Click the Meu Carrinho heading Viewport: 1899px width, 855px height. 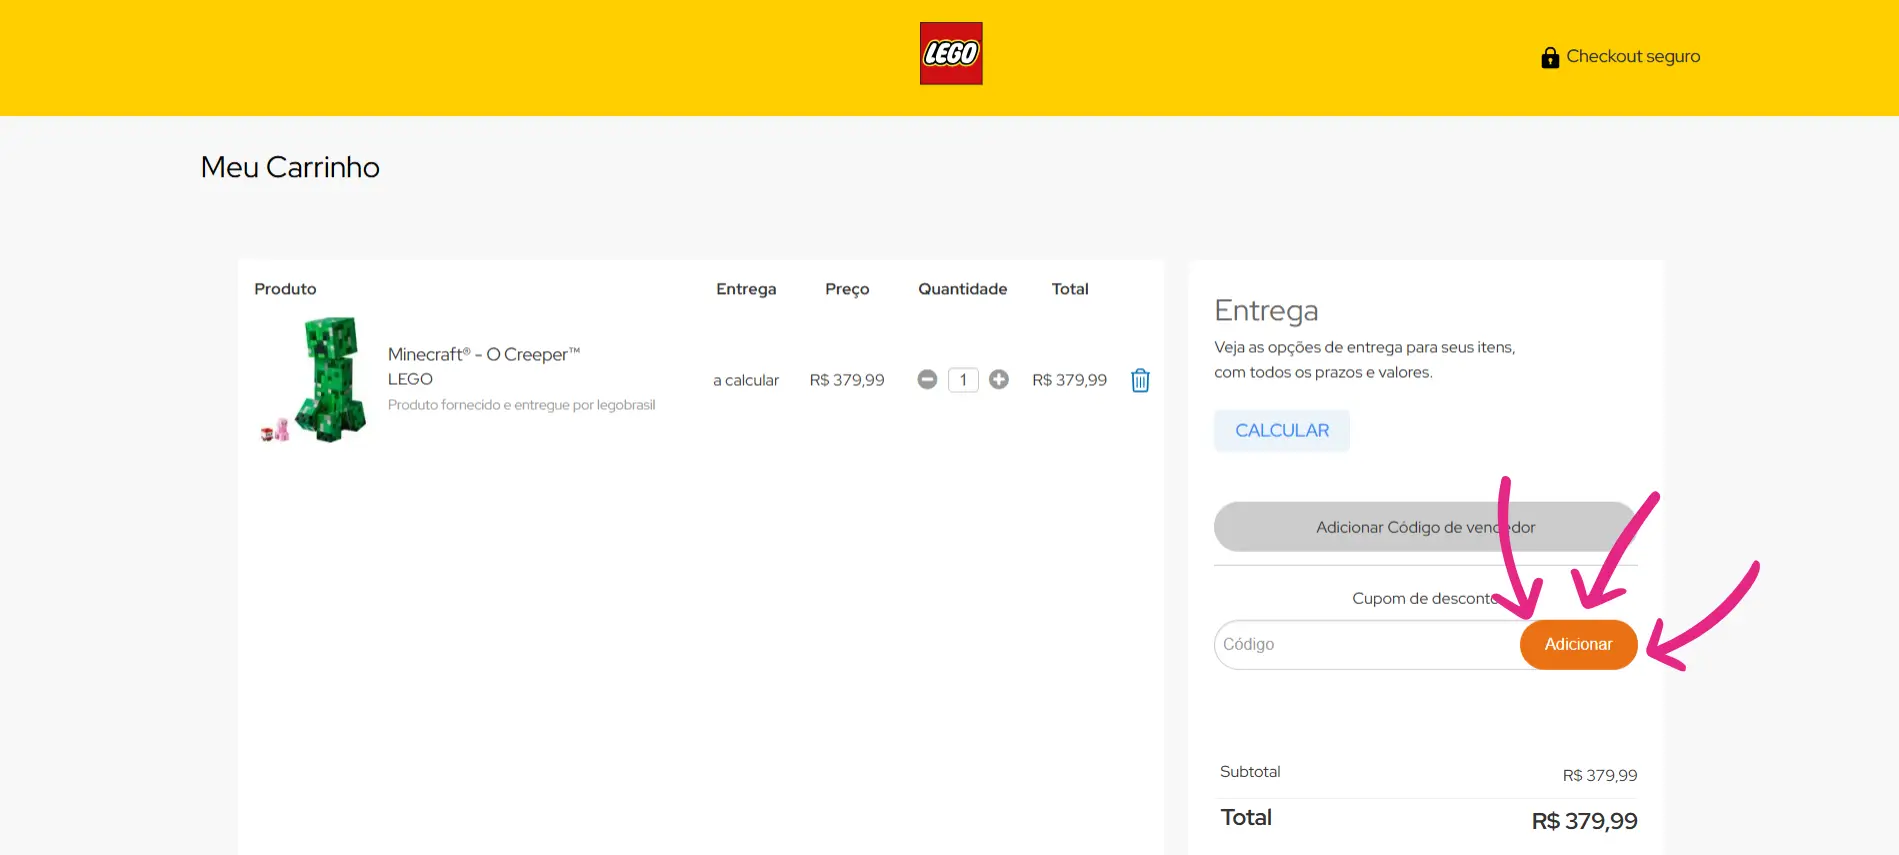click(x=290, y=167)
